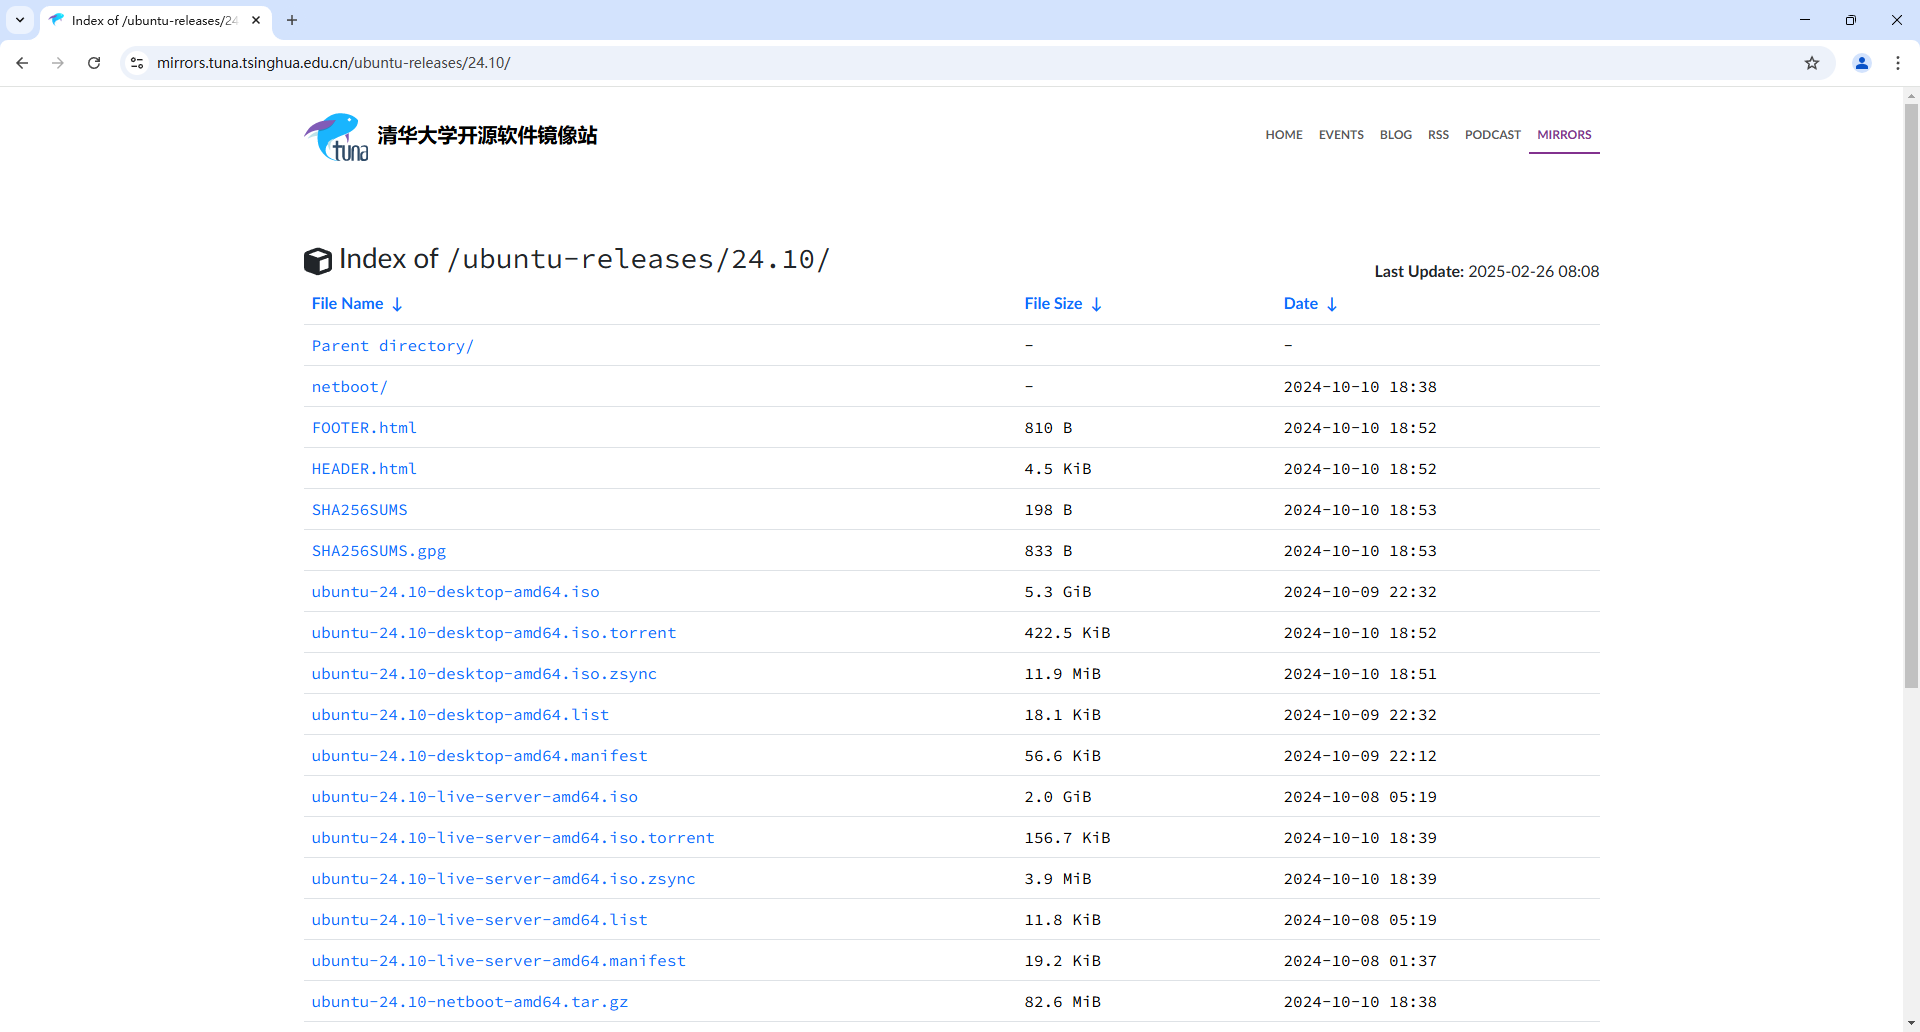
Task: Minimize the Chrome window
Action: coord(1805,20)
